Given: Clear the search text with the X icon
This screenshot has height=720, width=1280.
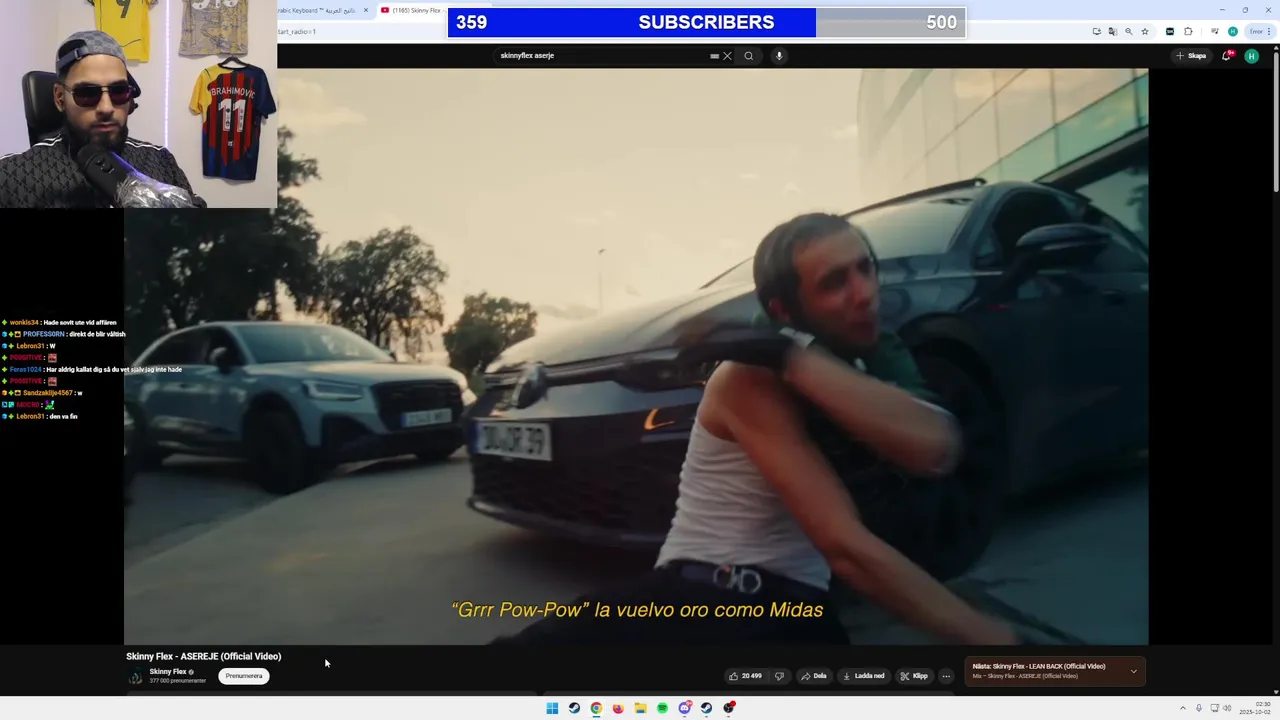Looking at the screenshot, I should [727, 56].
